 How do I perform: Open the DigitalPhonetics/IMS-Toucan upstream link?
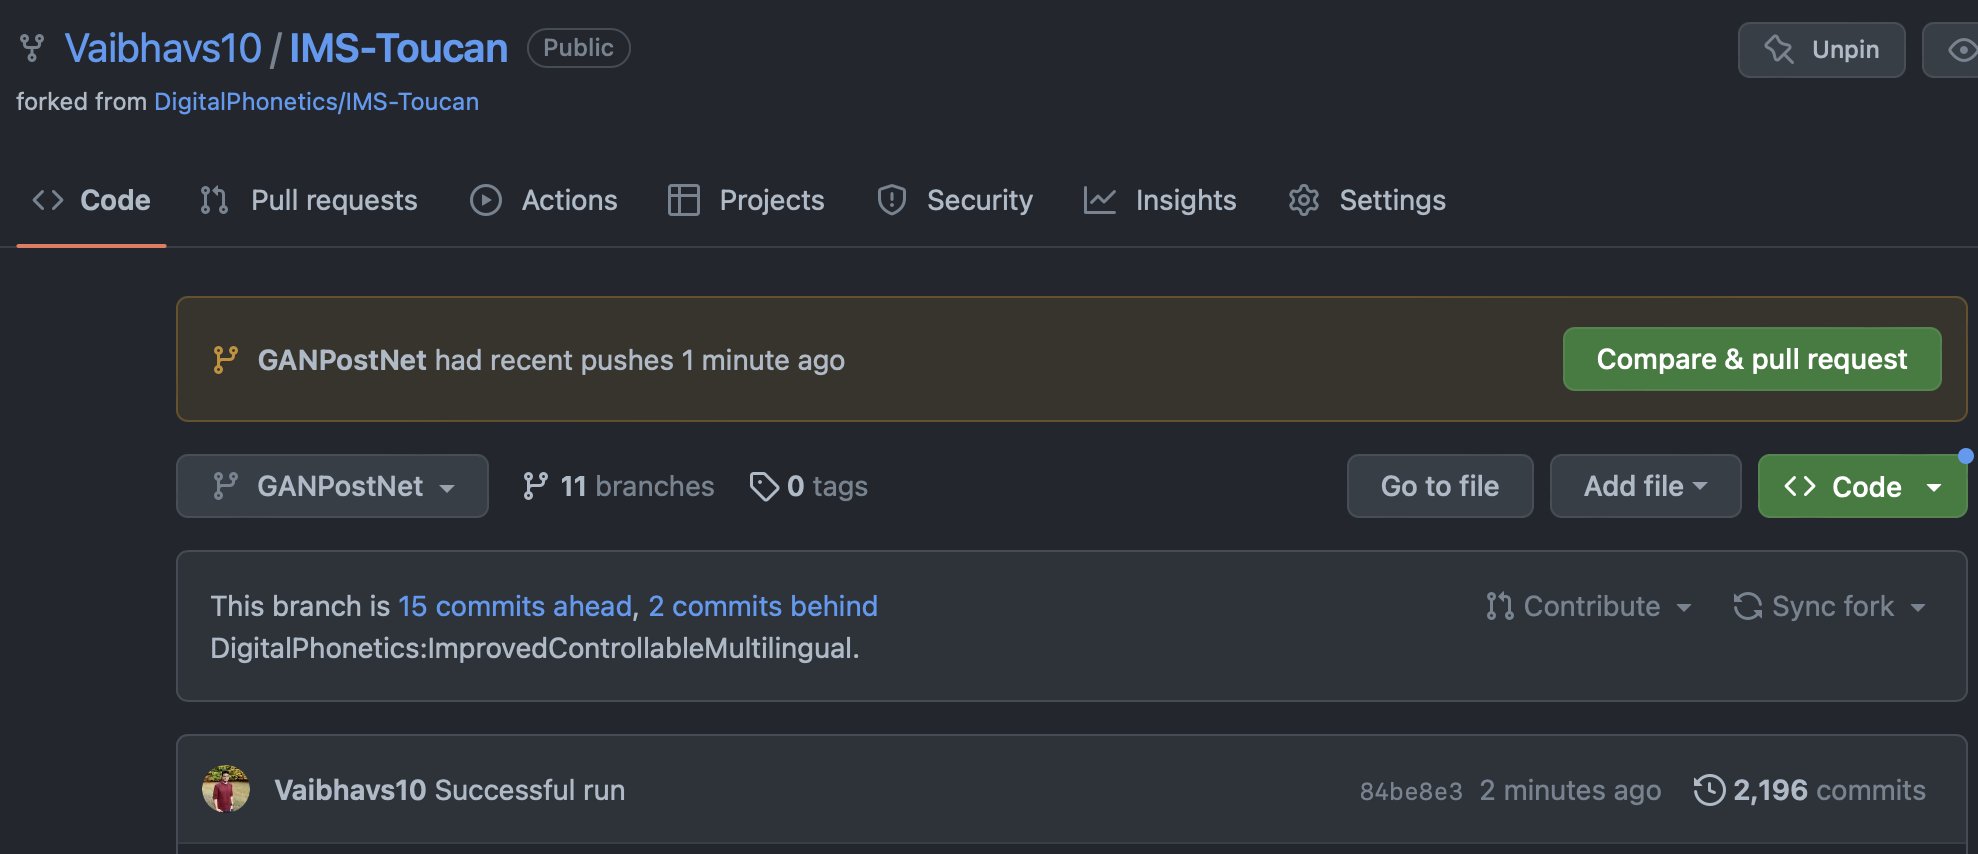316,102
